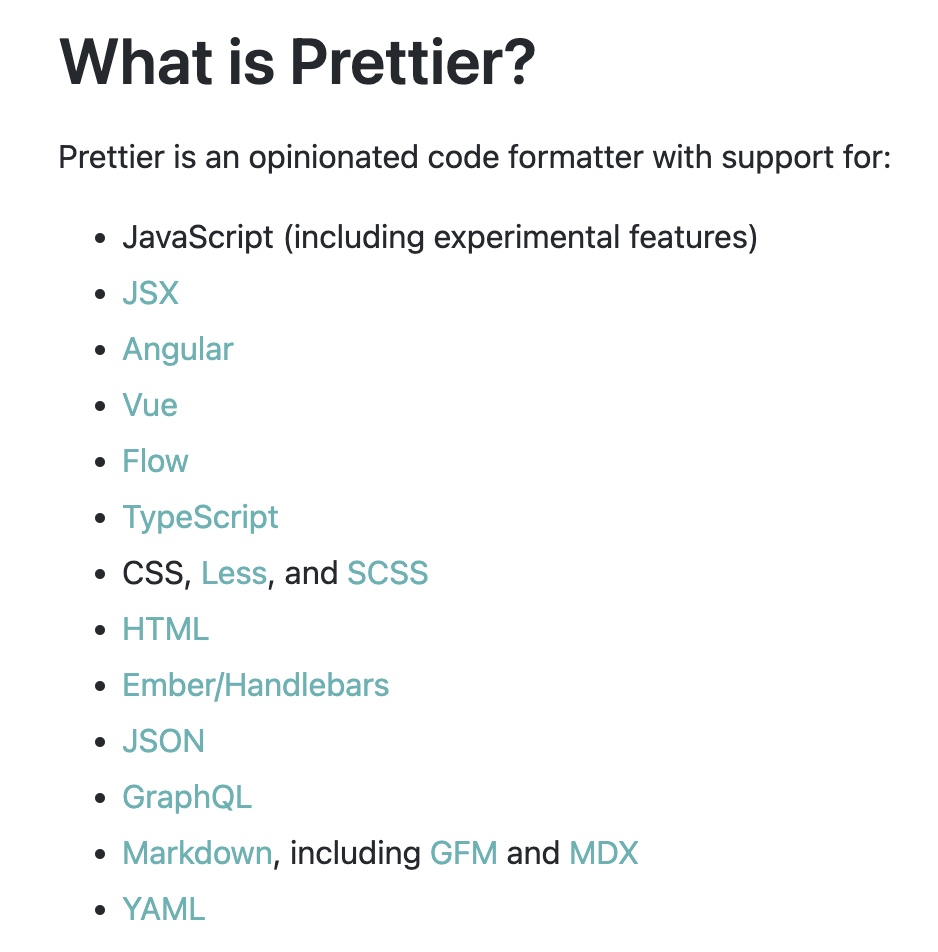This screenshot has height=952, width=938.
Task: Open the Ember/Handlebars link
Action: click(x=256, y=685)
